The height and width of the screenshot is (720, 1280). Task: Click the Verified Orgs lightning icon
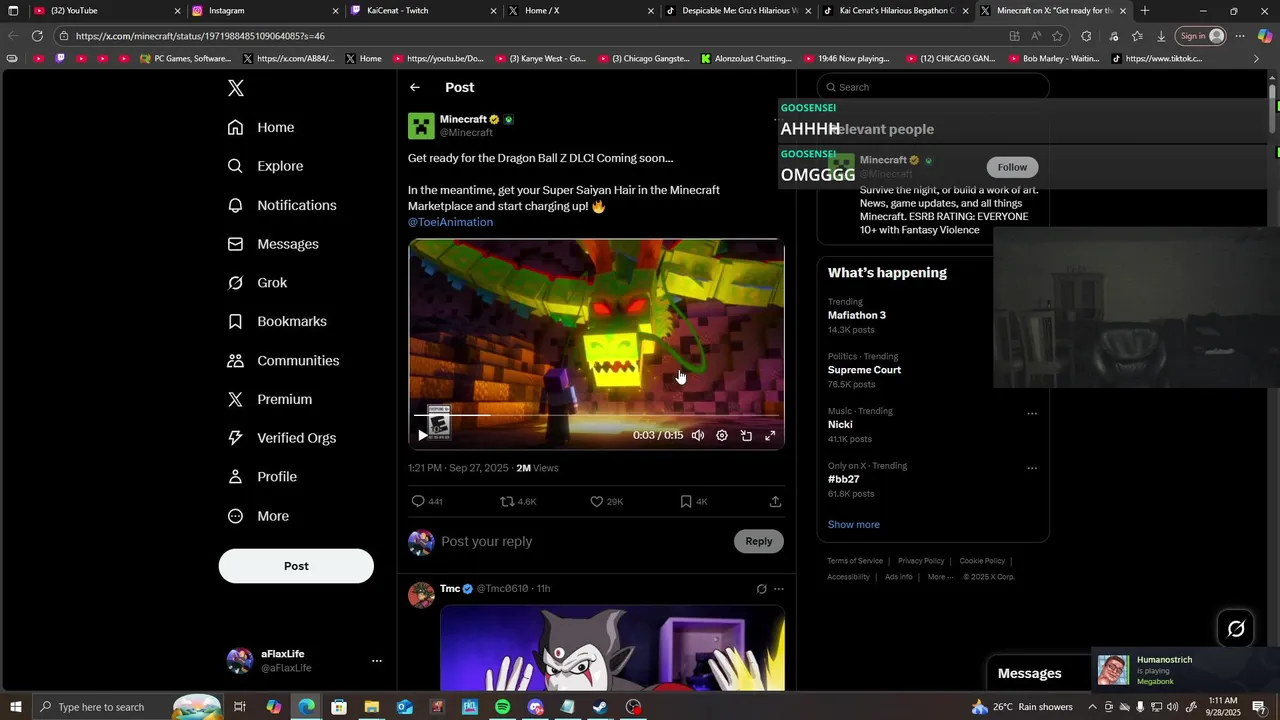(x=235, y=438)
